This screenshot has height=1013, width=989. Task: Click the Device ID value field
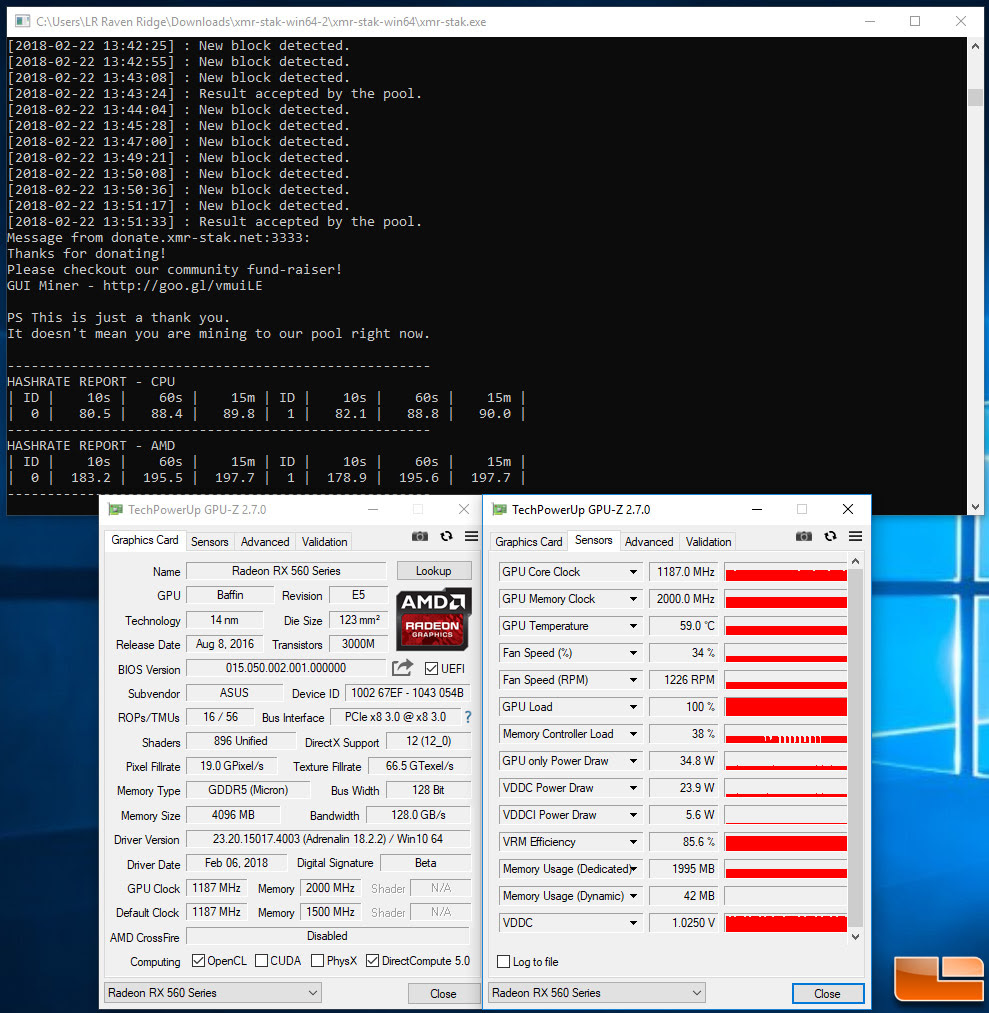(x=408, y=693)
